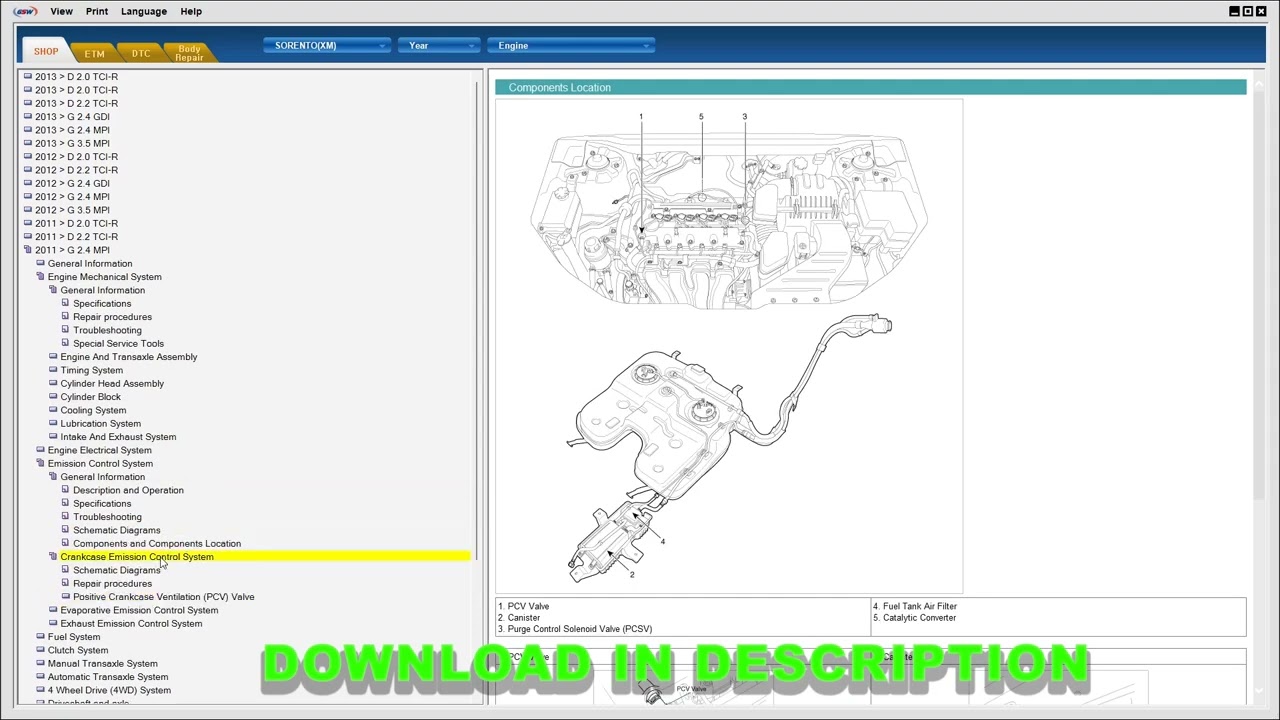Click '3. Purge Control Solenoid Valve (PCSV)' text
The image size is (1280, 720).
click(x=574, y=629)
